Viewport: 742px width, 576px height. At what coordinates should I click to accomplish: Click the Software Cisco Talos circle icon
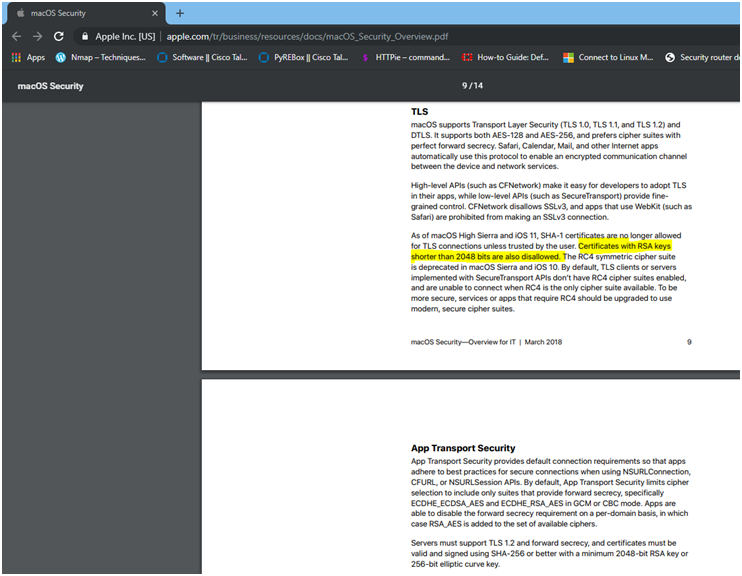tap(162, 57)
